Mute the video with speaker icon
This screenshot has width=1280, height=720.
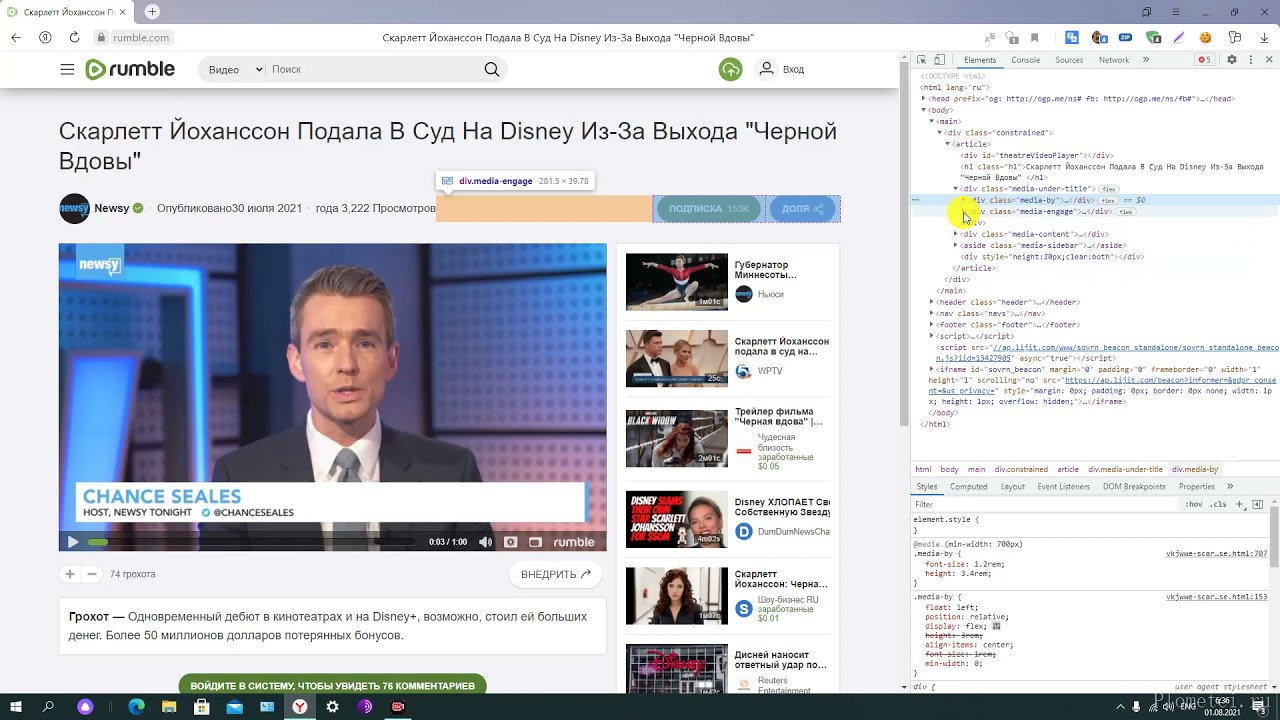coord(485,542)
